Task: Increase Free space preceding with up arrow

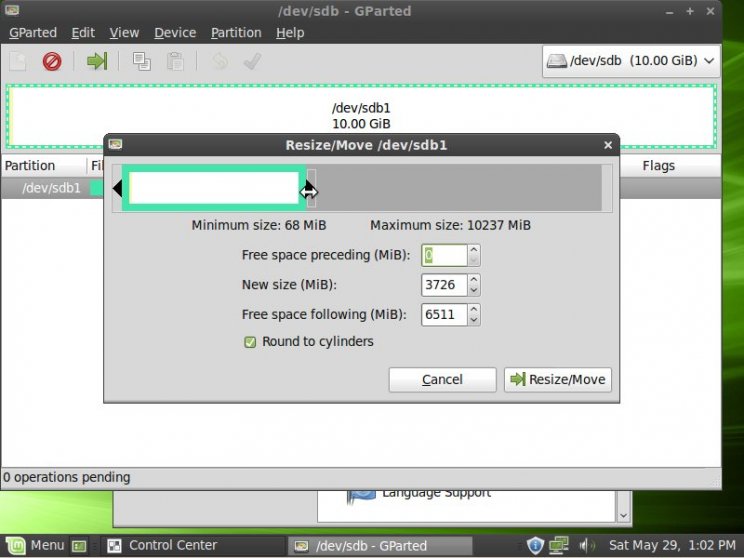Action: point(474,250)
